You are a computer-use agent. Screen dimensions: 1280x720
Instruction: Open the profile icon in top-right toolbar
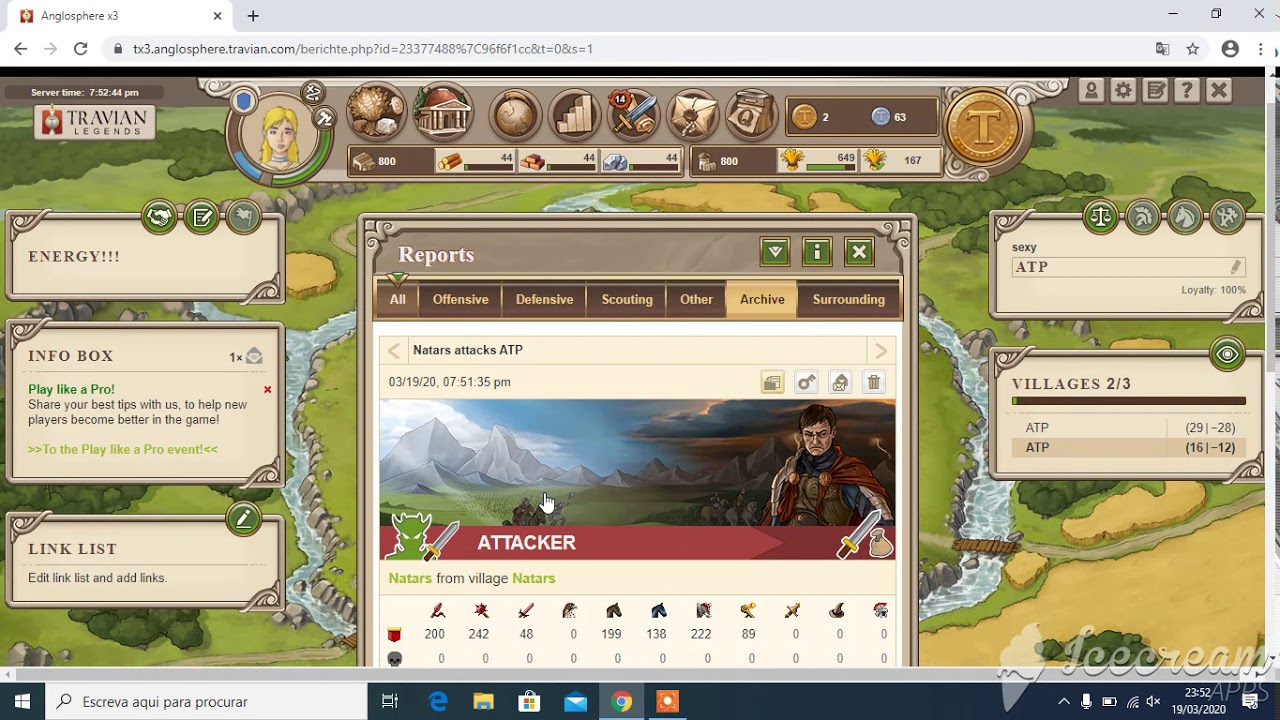tap(1091, 90)
